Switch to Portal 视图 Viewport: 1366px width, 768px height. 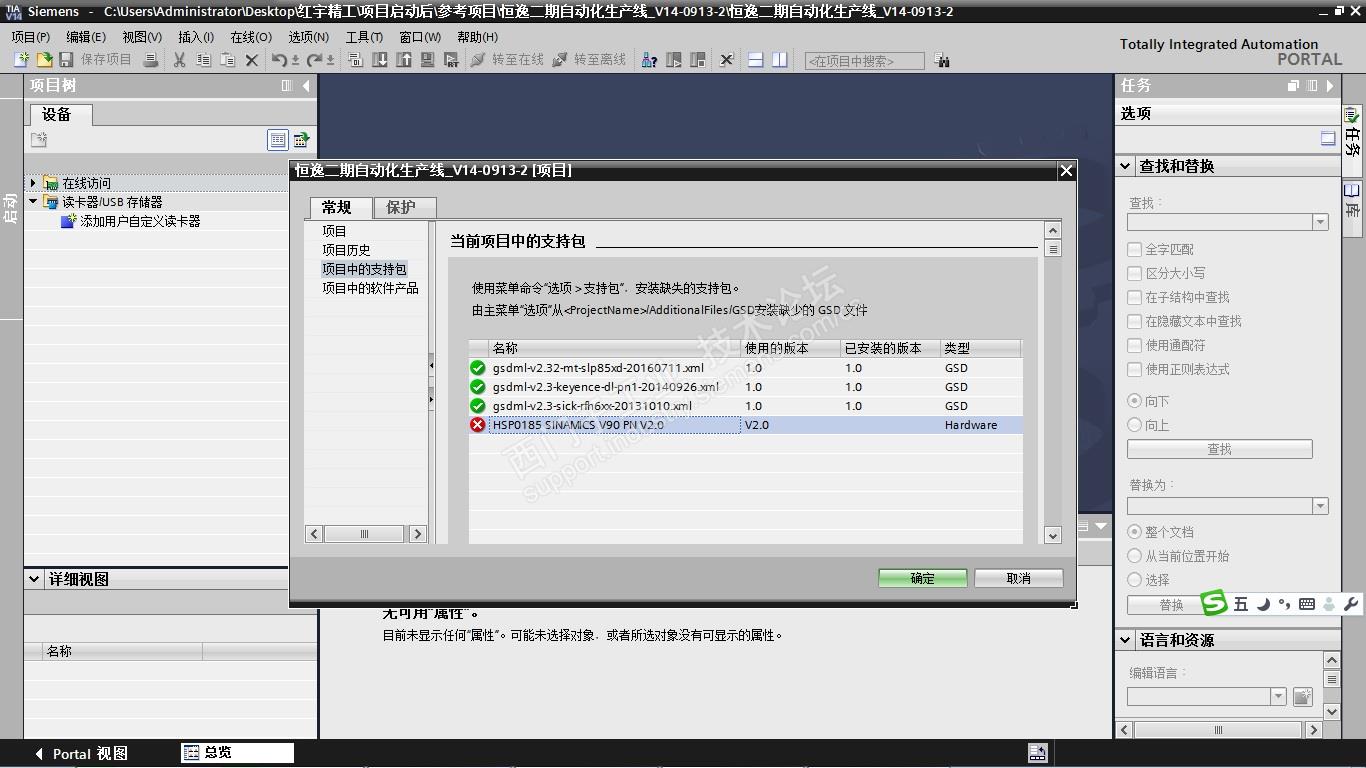coord(81,753)
